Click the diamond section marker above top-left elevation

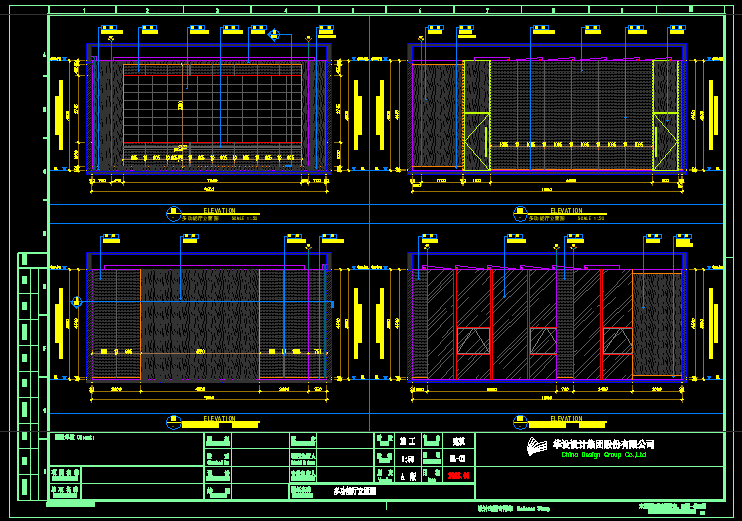click(x=274, y=35)
